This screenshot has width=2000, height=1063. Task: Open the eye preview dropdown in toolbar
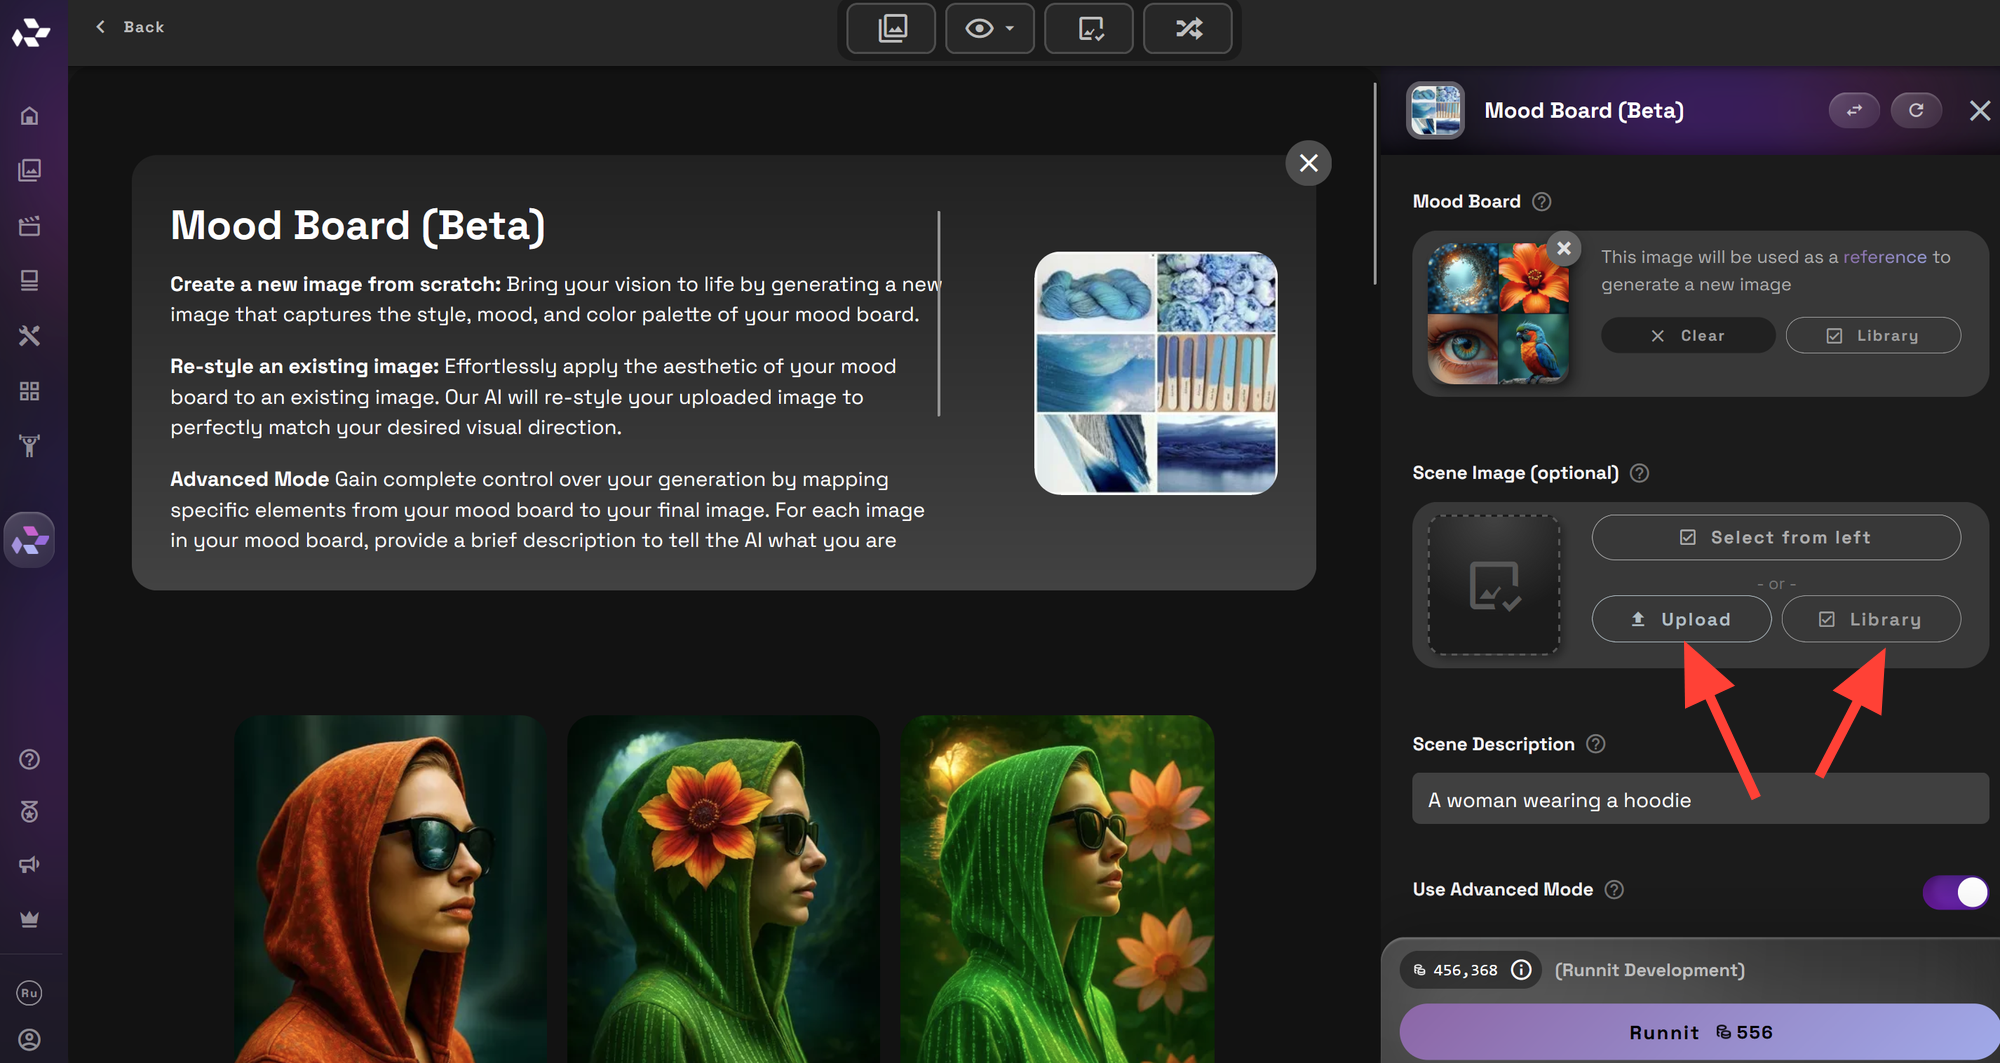point(989,29)
